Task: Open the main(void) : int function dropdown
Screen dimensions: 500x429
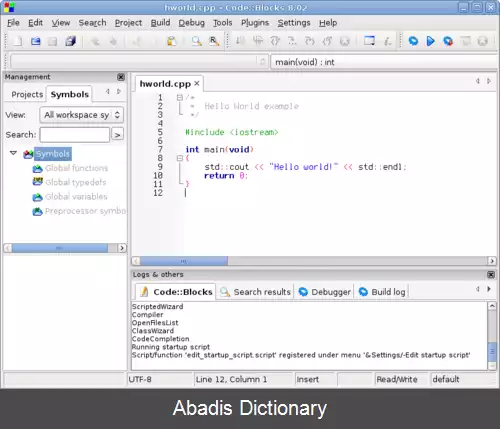Action: 385,62
